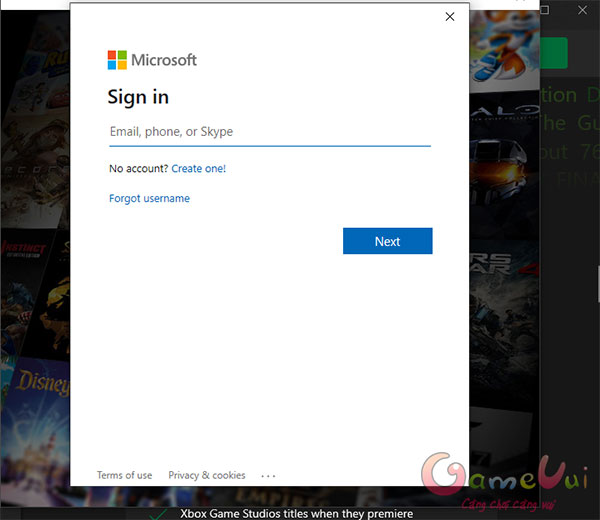Select the Gears of War 4 cover
The width and height of the screenshot is (600, 520).
(x=504, y=325)
